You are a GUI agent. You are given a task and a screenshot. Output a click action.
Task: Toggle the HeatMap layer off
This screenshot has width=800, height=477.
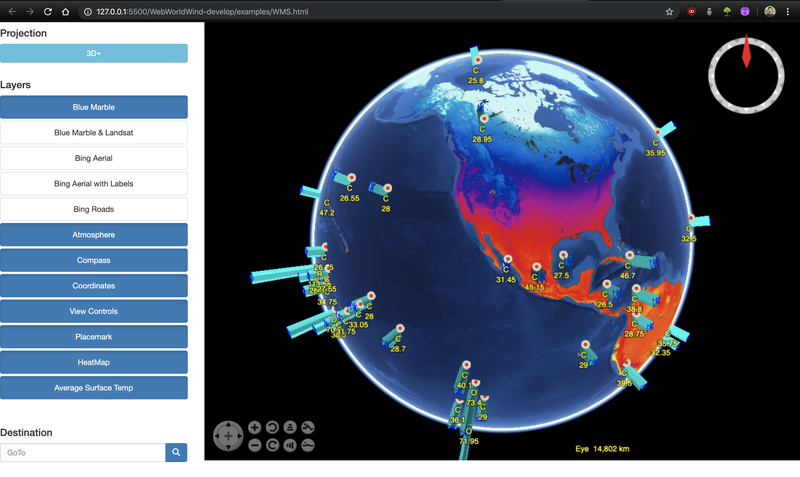click(x=94, y=362)
